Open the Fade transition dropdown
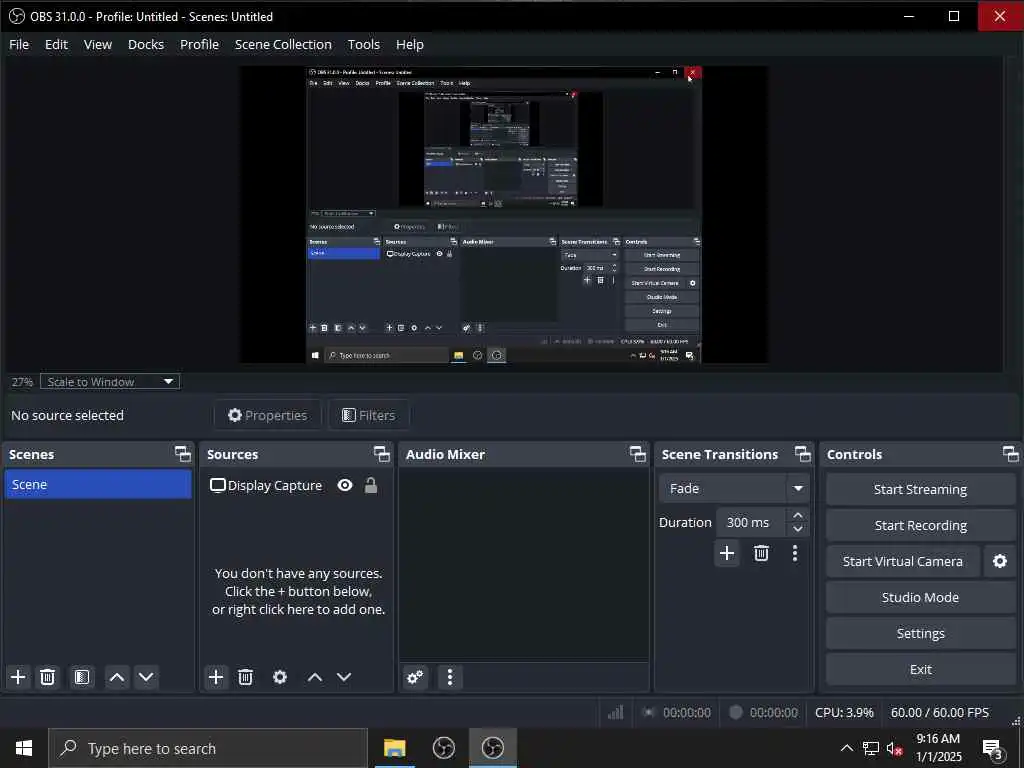The width and height of the screenshot is (1024, 768). click(734, 488)
